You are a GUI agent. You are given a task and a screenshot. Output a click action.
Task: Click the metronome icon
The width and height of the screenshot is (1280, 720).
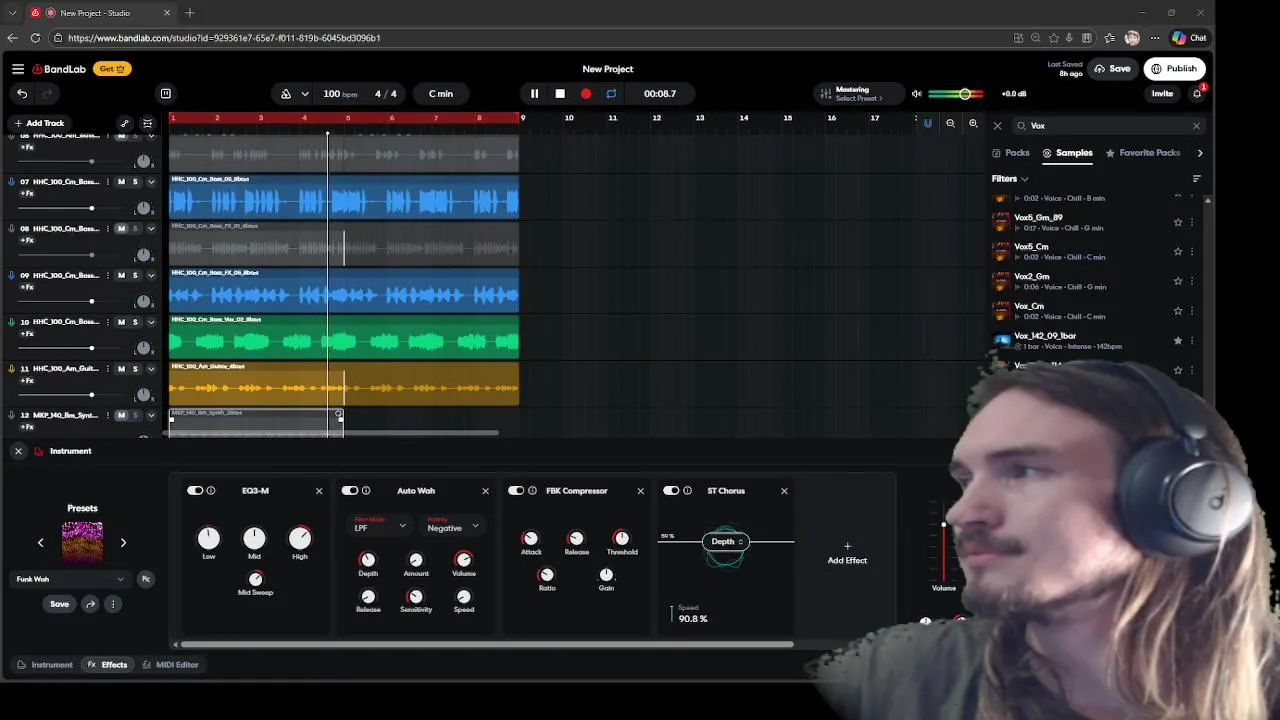point(286,94)
